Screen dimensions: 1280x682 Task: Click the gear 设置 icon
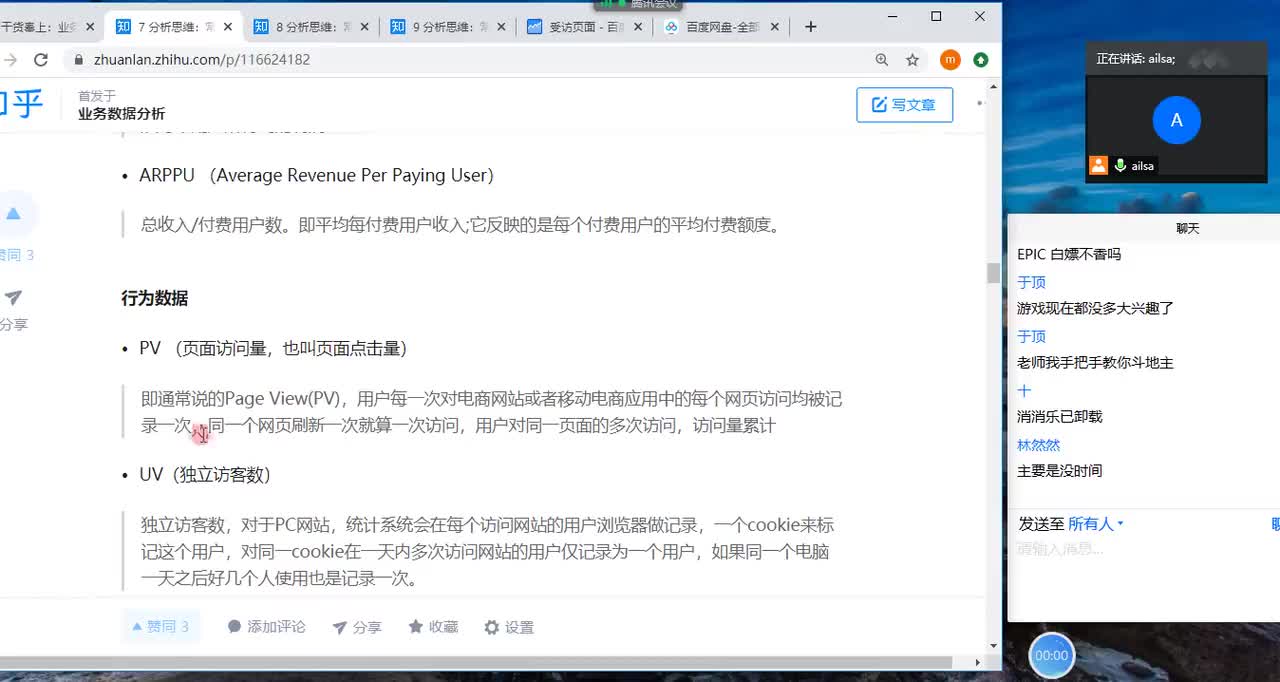491,627
